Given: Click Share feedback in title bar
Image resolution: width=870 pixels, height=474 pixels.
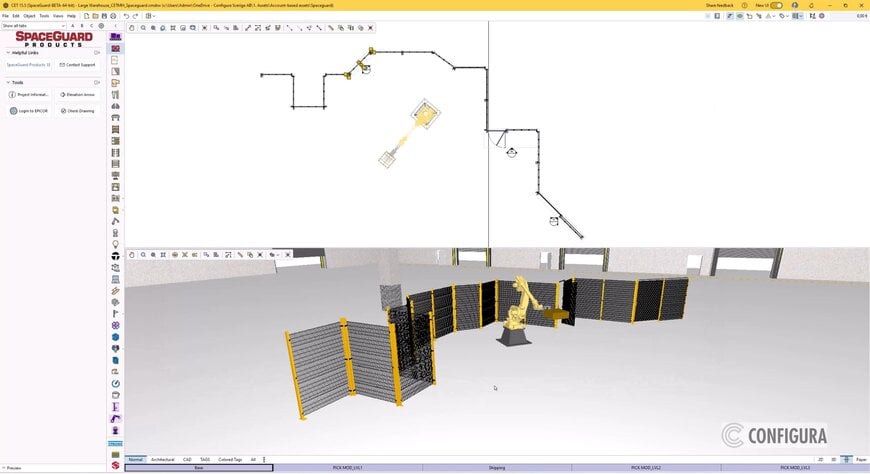Looking at the screenshot, I should (x=720, y=6).
